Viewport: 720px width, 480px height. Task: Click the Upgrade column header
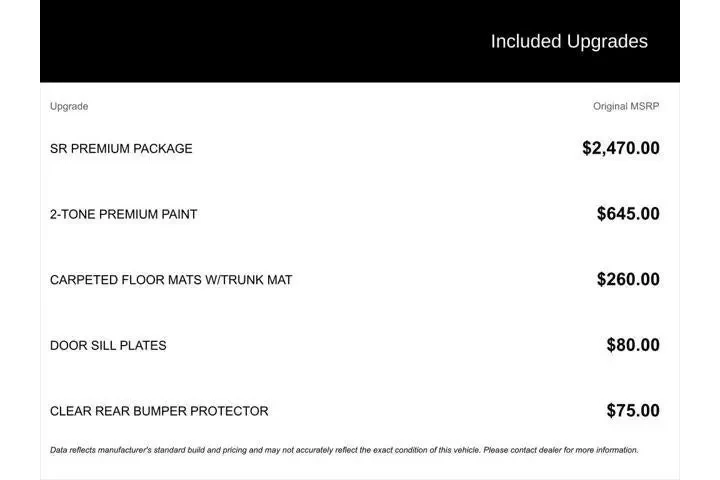(69, 106)
